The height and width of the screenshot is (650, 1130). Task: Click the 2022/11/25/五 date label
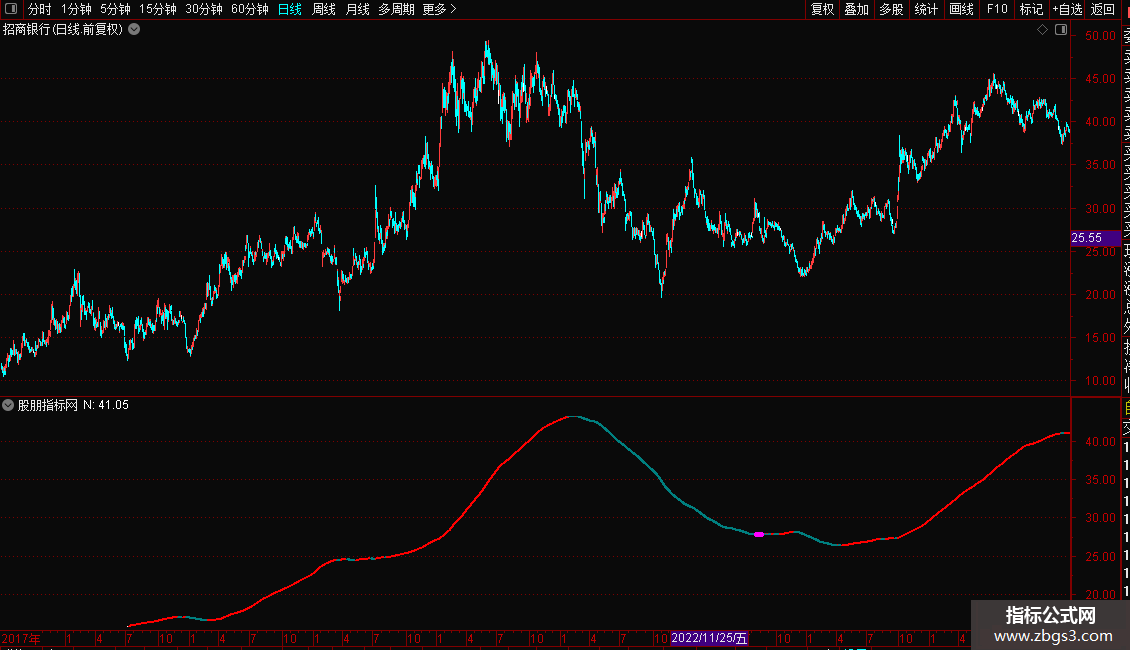tap(709, 638)
